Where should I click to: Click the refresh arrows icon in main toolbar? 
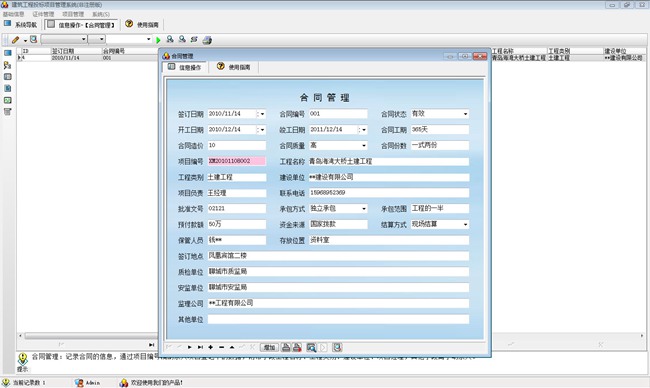click(x=194, y=39)
